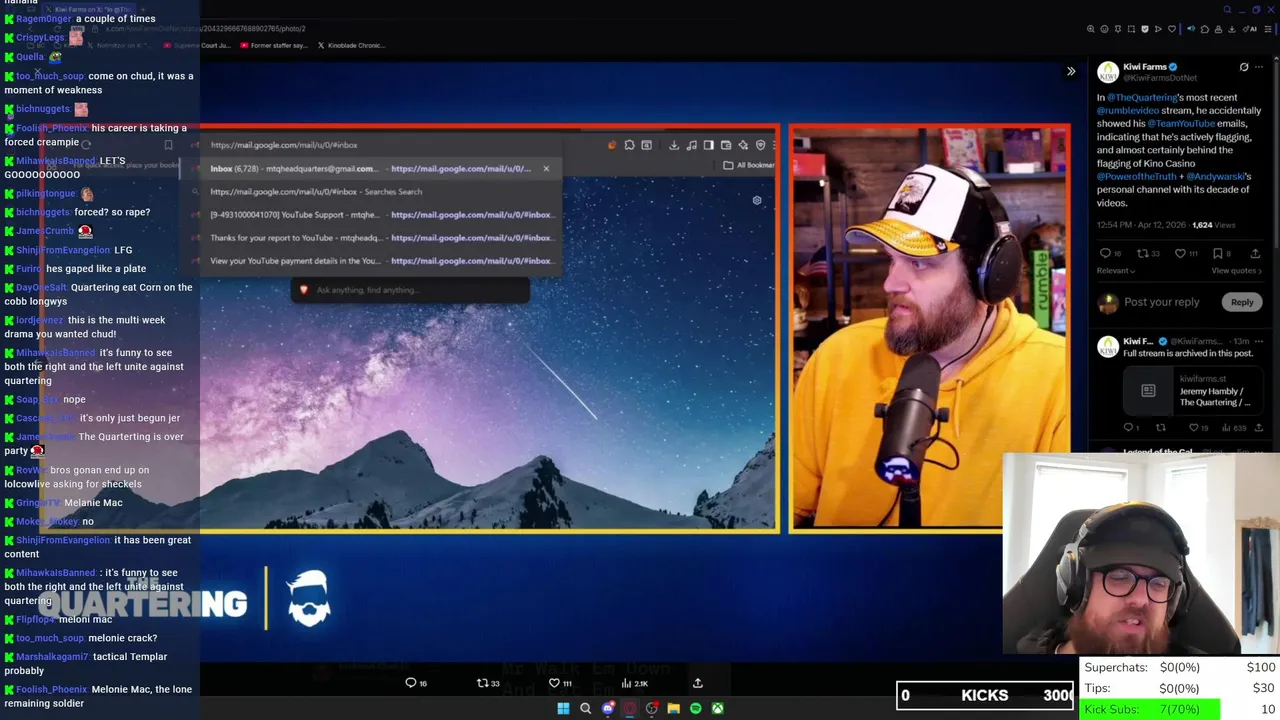Image resolution: width=1280 pixels, height=720 pixels.
Task: Open the kiwifarms.st Jeremy Hambly link card
Action: pyautogui.click(x=1193, y=391)
